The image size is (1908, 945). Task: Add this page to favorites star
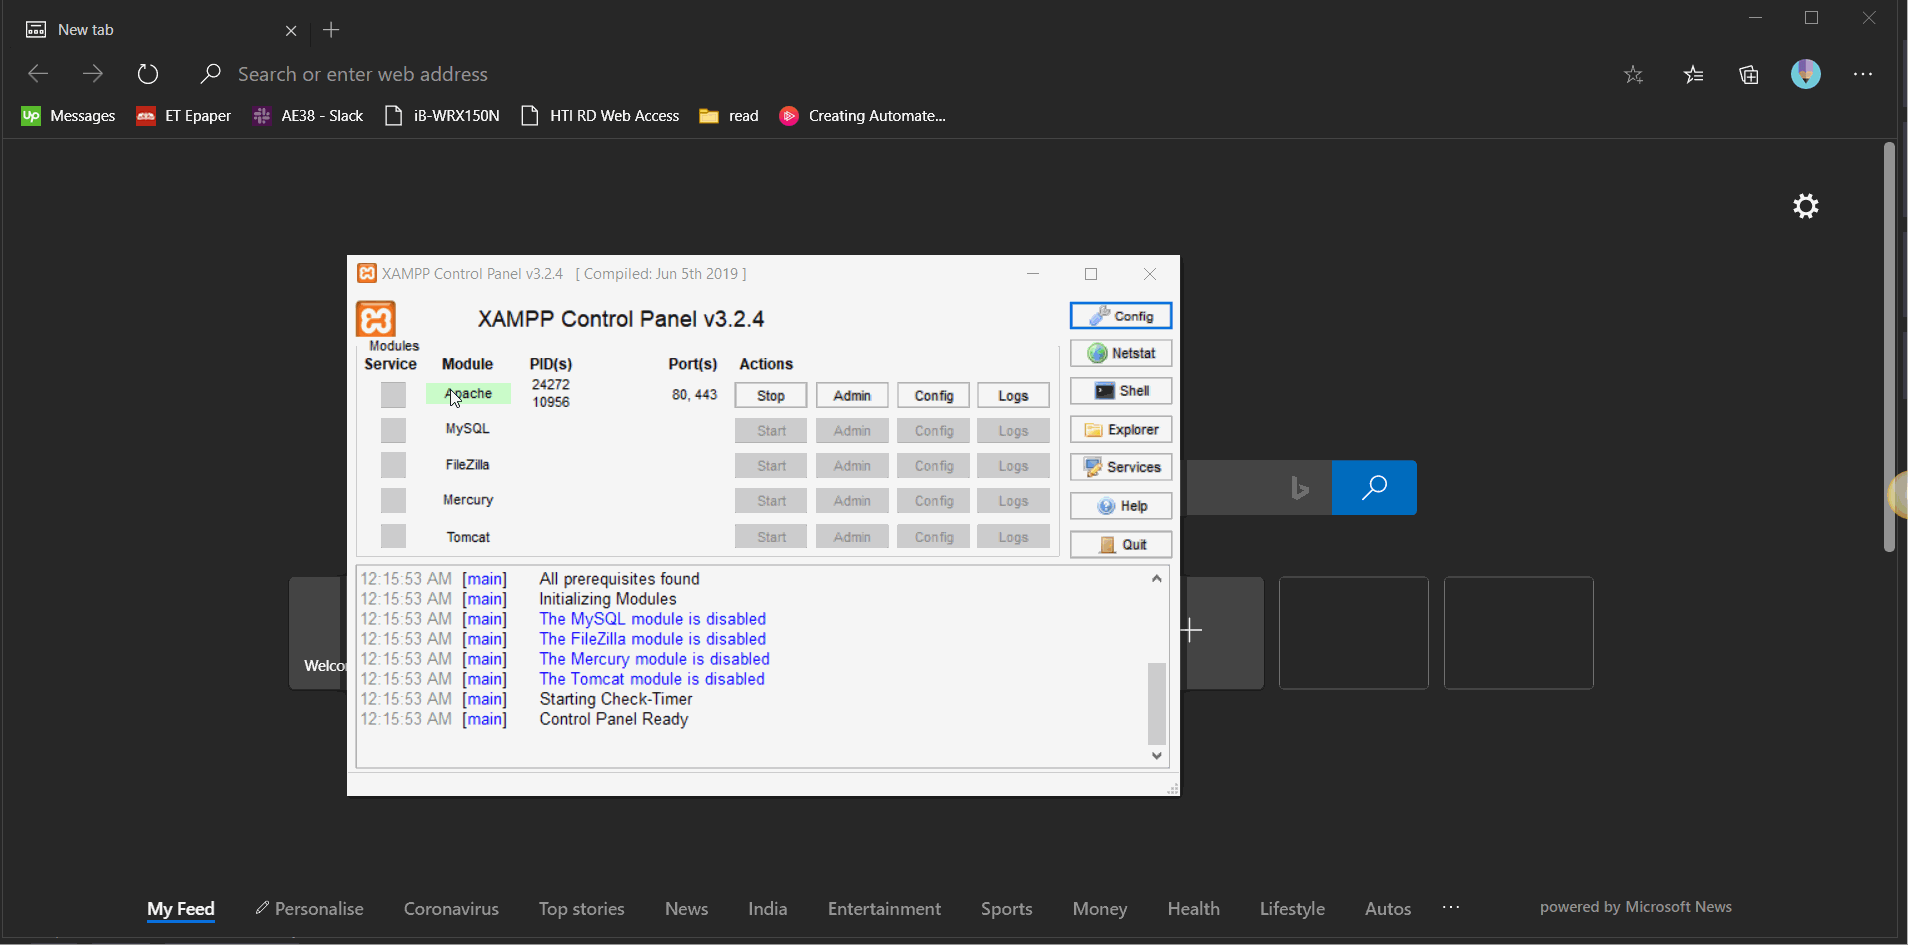pos(1633,75)
